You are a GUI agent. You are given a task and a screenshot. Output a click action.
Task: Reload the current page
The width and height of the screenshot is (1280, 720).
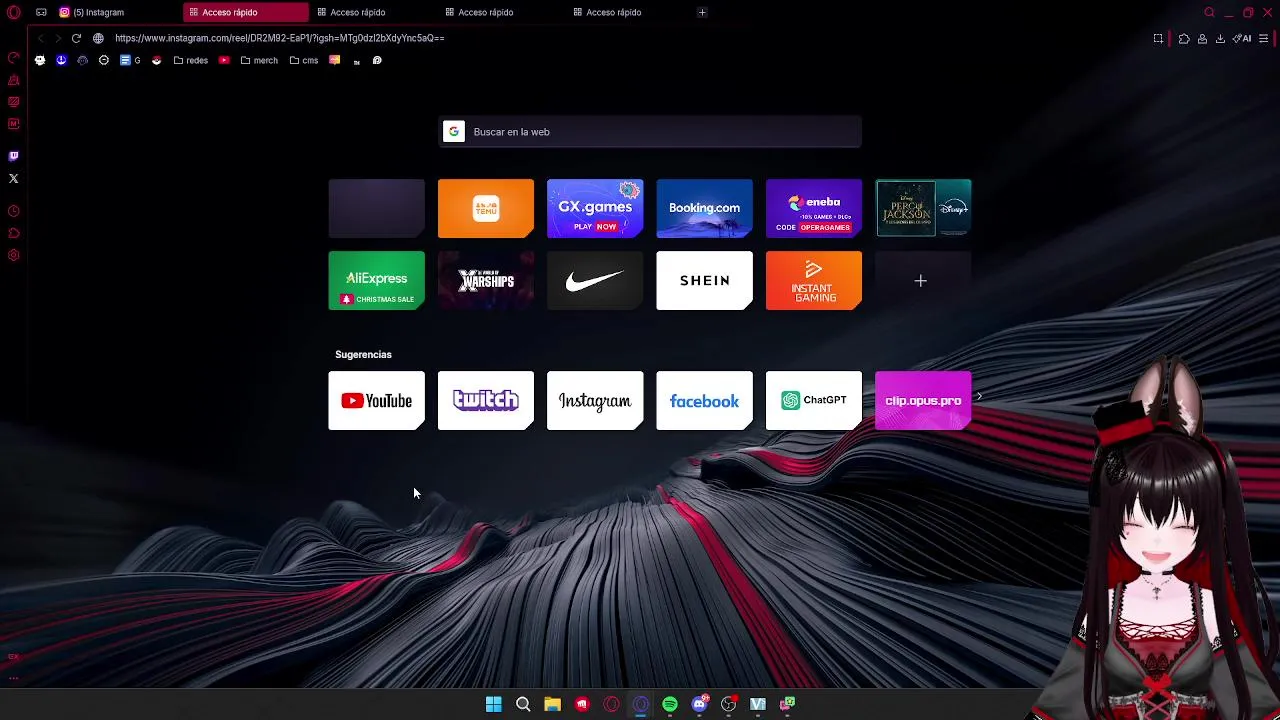point(76,38)
